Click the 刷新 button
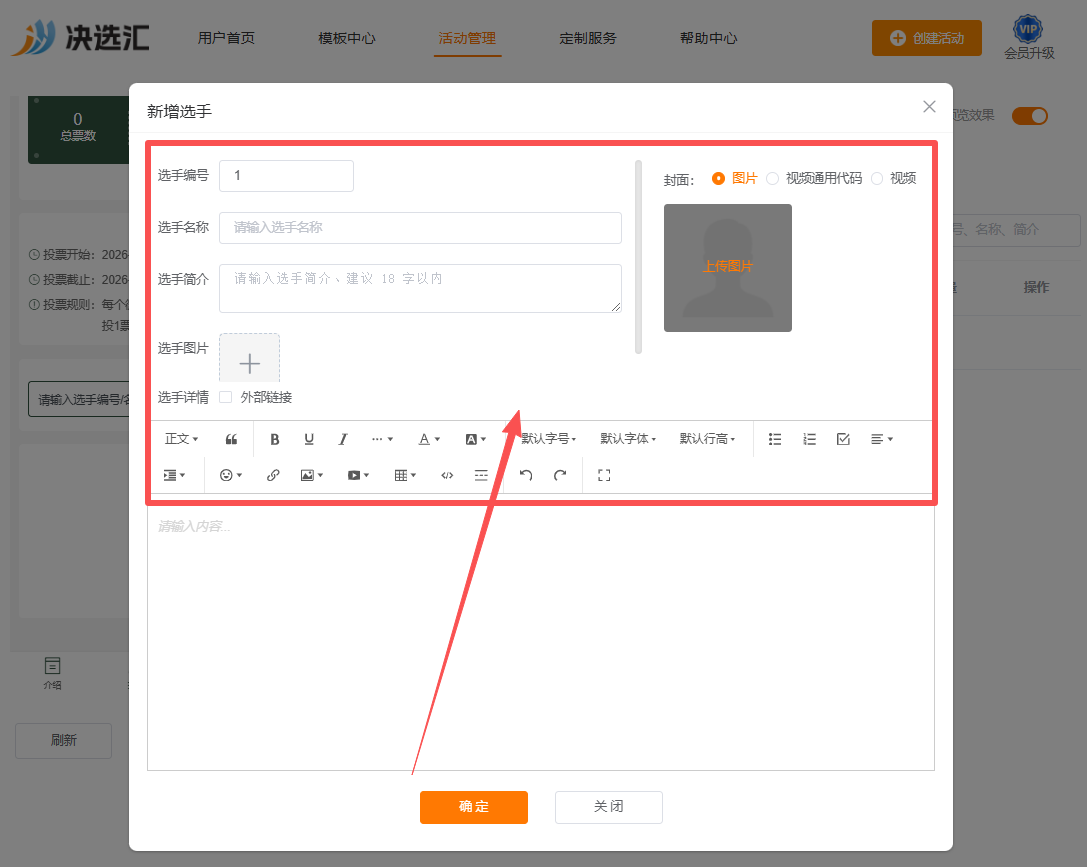 [x=64, y=741]
